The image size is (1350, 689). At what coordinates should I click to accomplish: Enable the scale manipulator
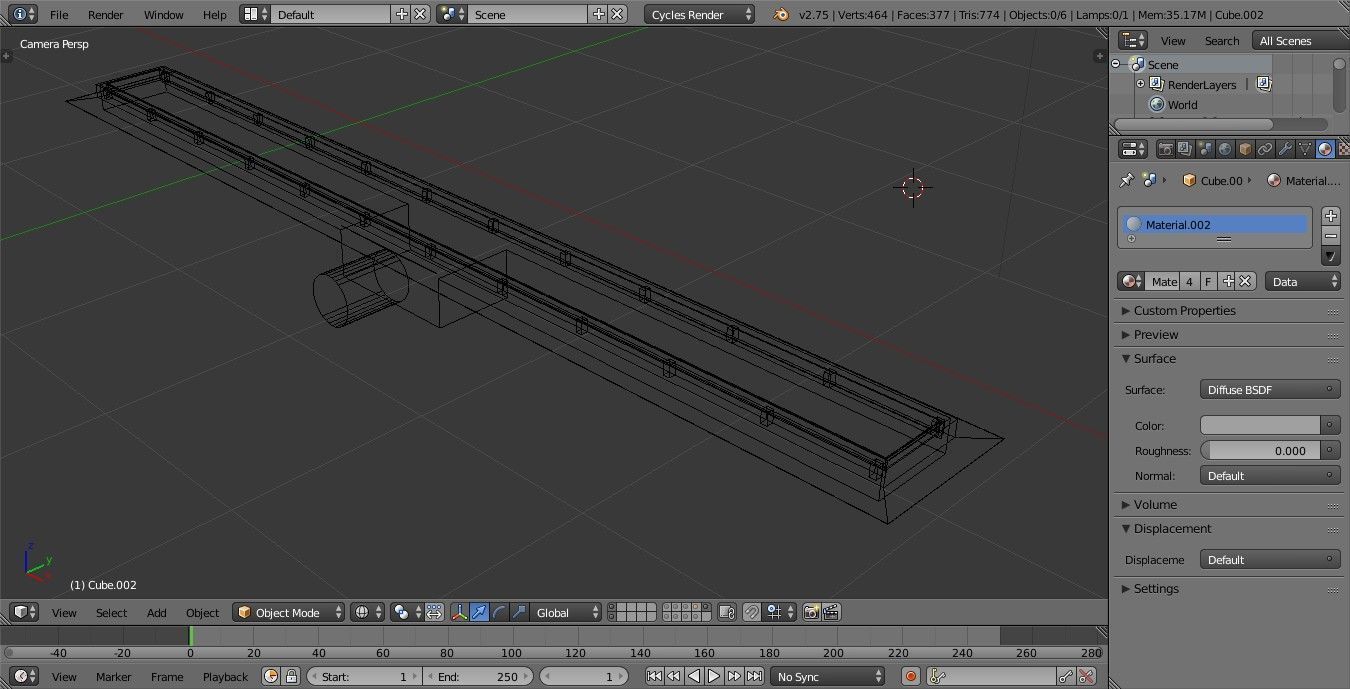pyautogui.click(x=519, y=613)
